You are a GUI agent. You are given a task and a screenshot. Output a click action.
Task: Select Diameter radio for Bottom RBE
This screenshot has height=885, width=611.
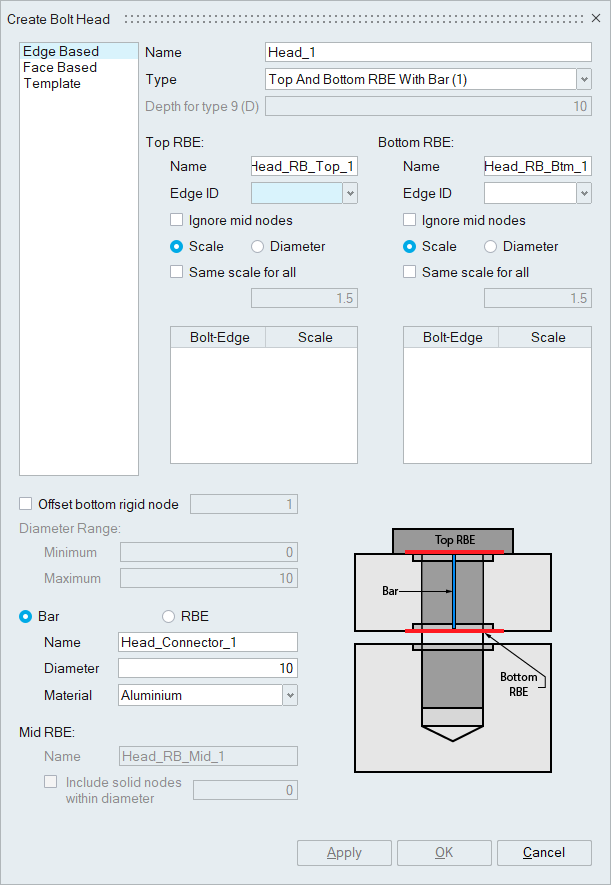coord(491,246)
